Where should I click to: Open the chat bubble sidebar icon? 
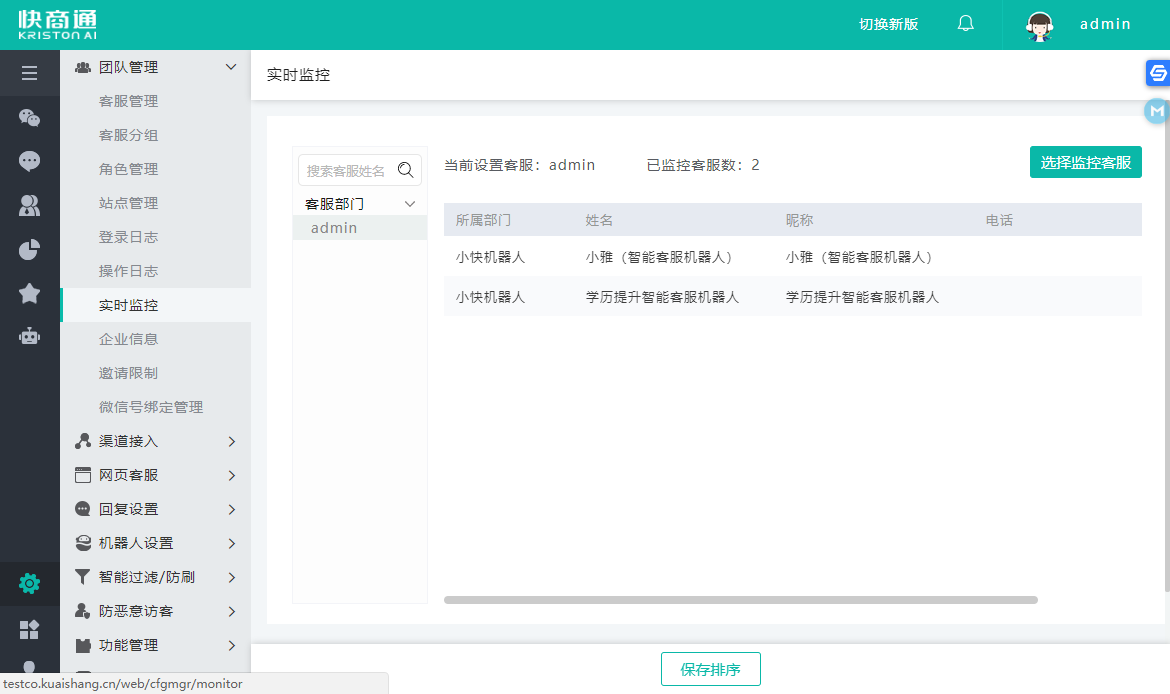click(29, 161)
